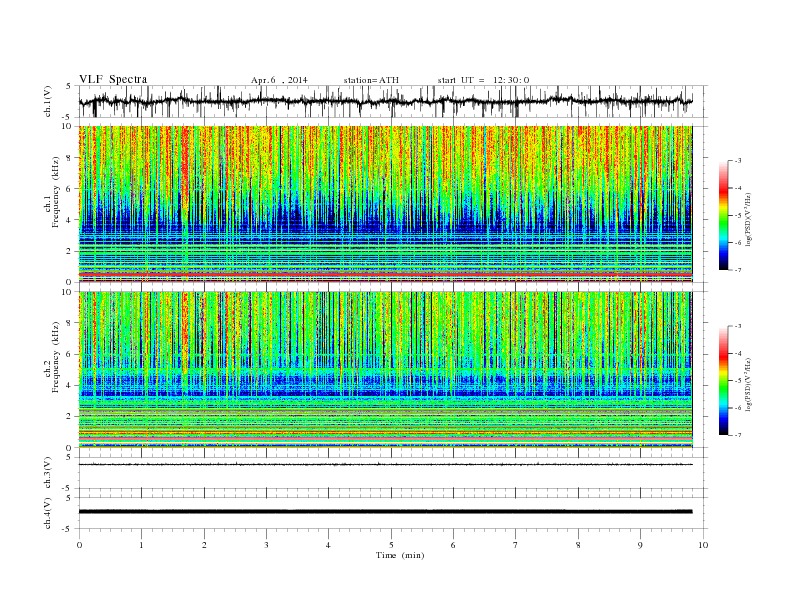
Task: Select the "start UT = 12:30:0" text
Action: click(x=483, y=80)
